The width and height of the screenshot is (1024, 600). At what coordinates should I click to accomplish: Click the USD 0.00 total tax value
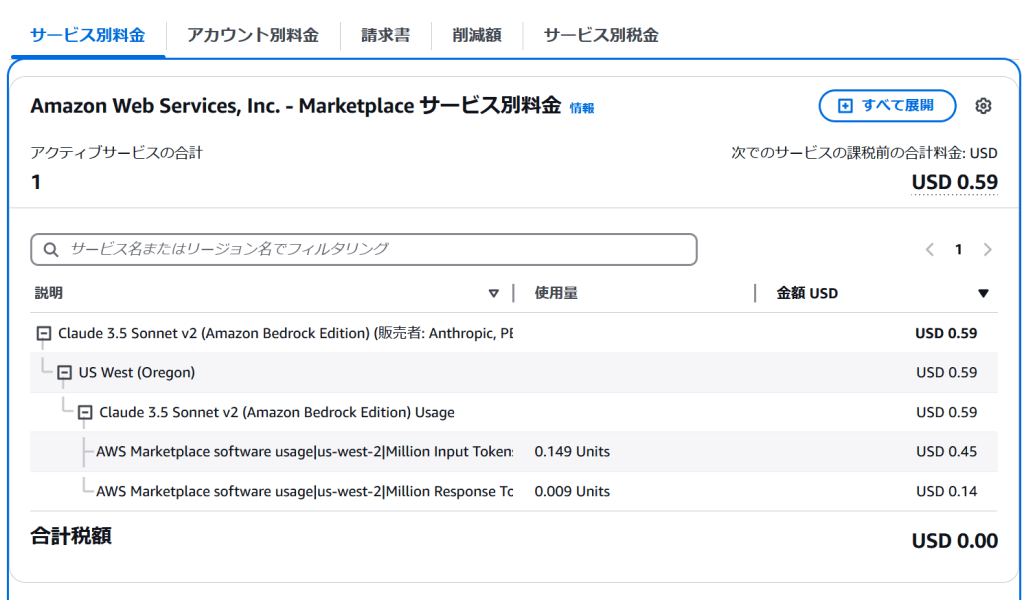[x=955, y=541]
